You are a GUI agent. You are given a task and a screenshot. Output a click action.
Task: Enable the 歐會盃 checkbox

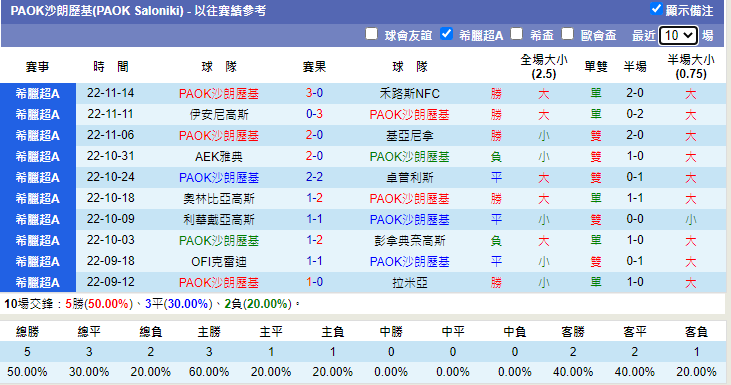[x=567, y=34]
